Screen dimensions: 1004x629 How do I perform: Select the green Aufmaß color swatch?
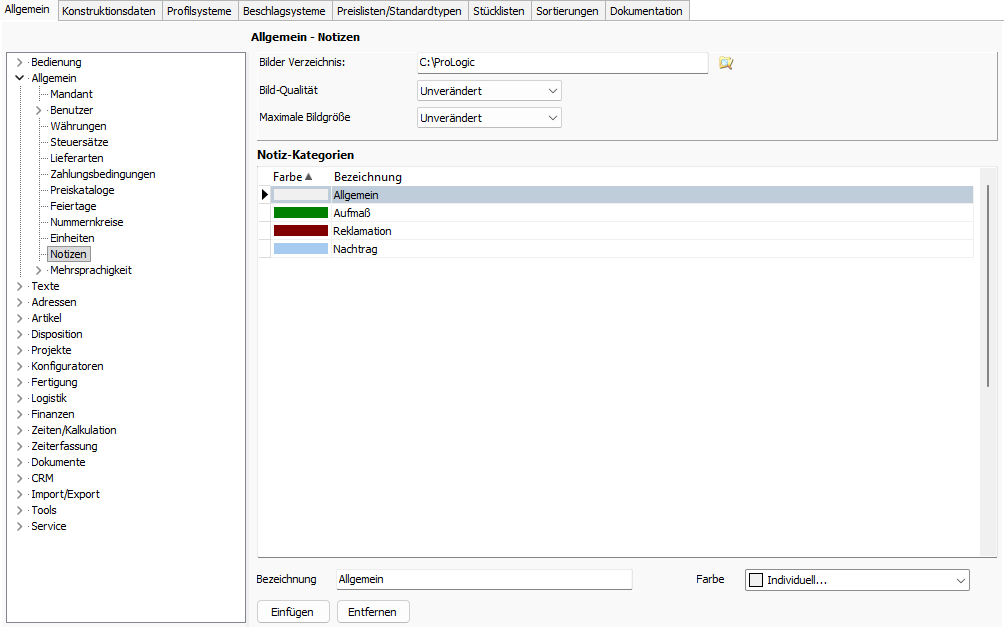coord(300,213)
